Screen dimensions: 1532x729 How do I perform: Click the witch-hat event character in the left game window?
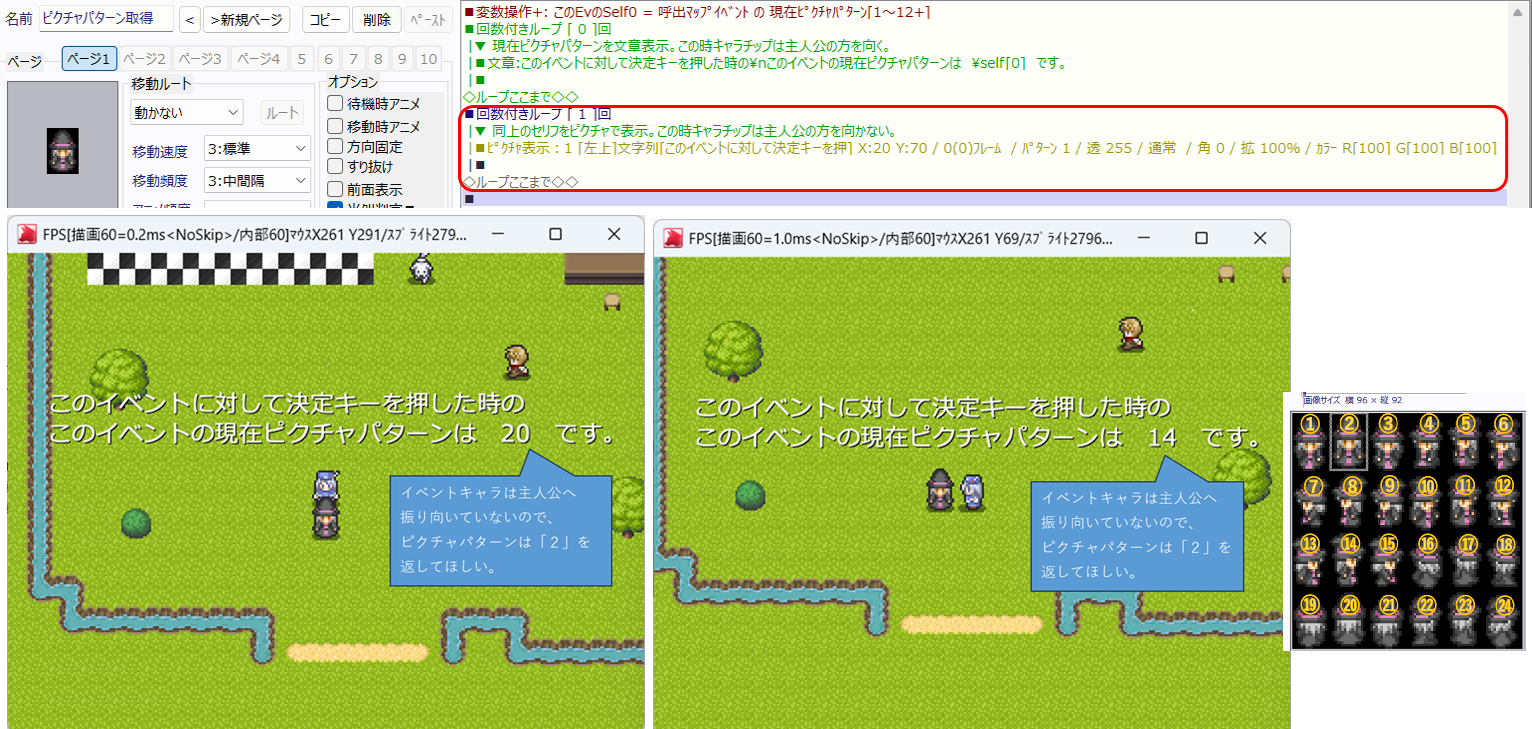coord(326,517)
